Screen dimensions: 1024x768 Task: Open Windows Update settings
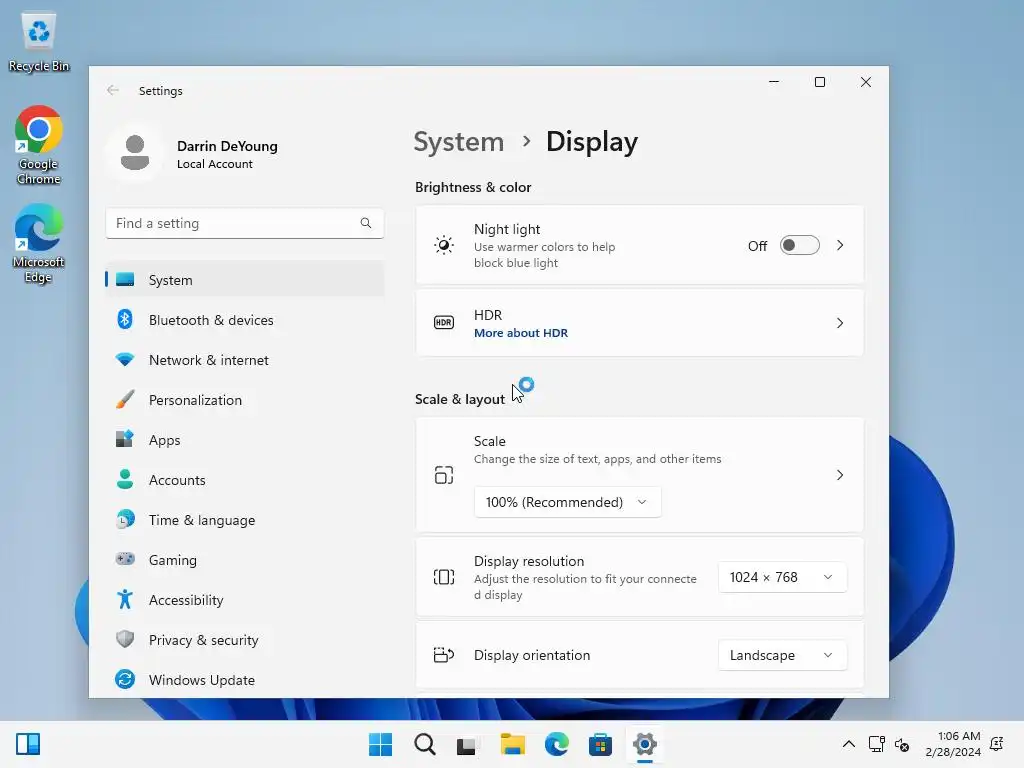[245, 680]
